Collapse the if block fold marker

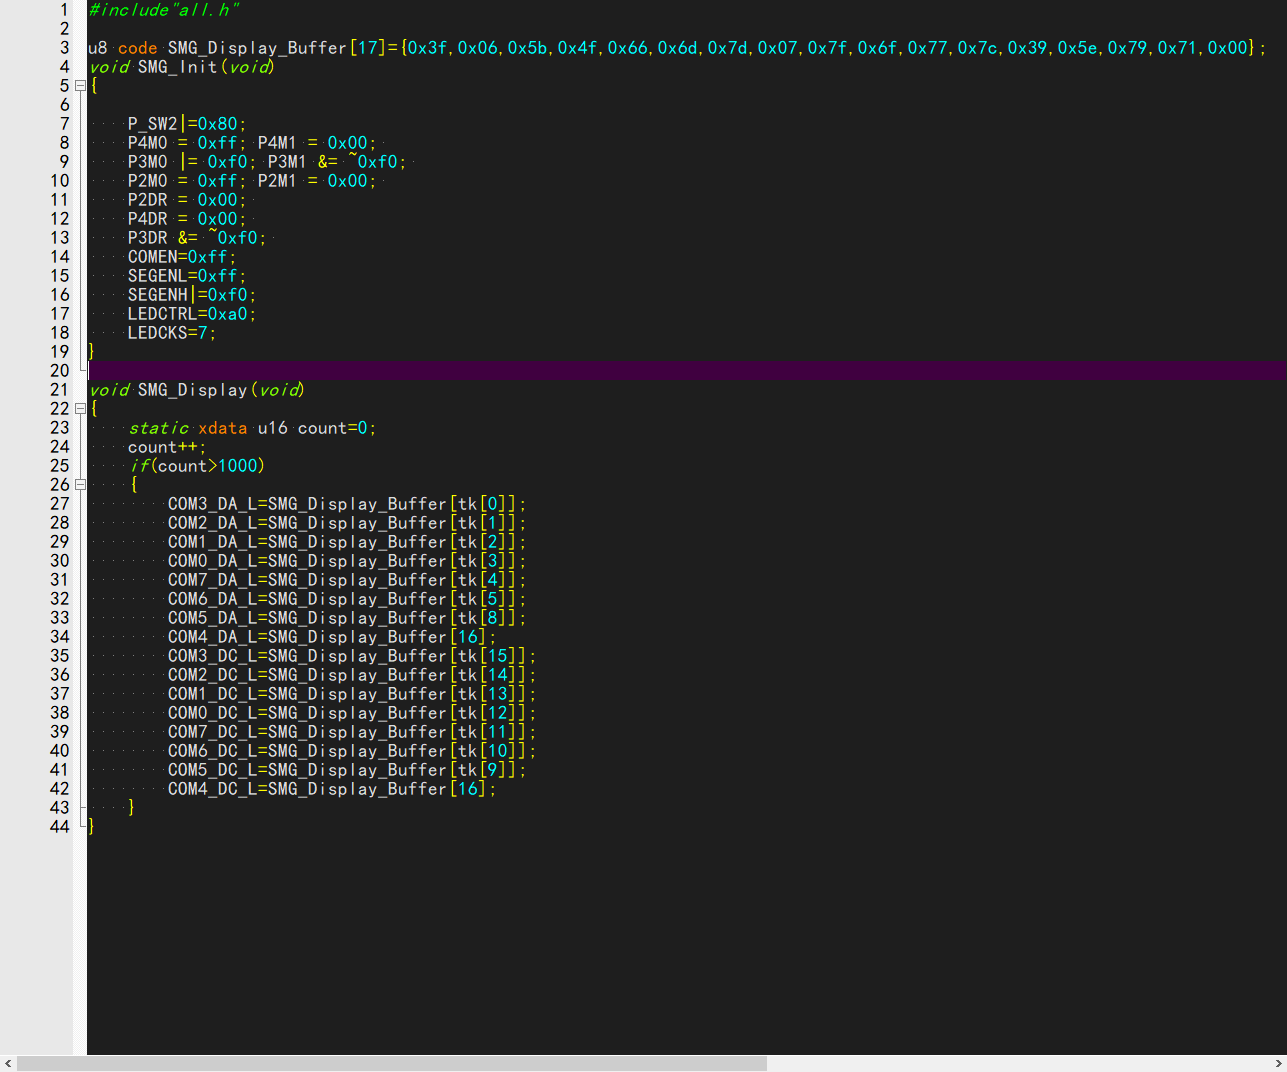tap(81, 485)
